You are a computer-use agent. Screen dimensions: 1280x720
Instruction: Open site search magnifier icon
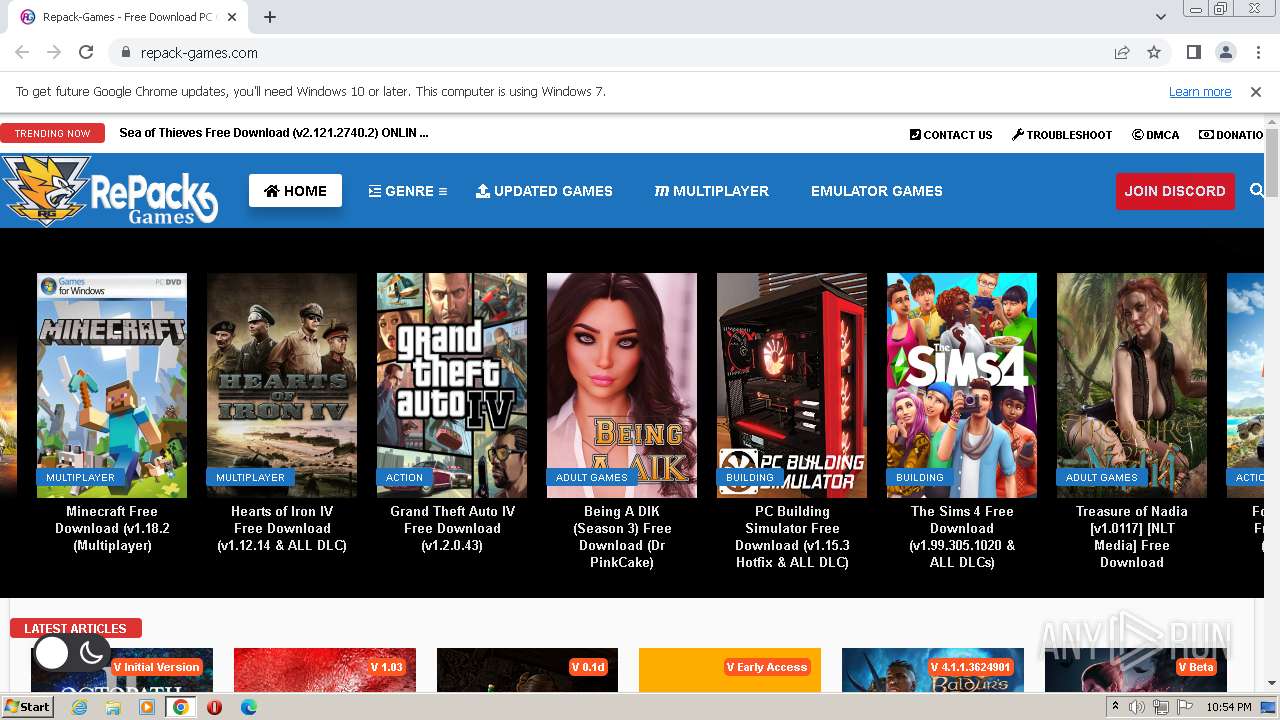pyautogui.click(x=1257, y=190)
